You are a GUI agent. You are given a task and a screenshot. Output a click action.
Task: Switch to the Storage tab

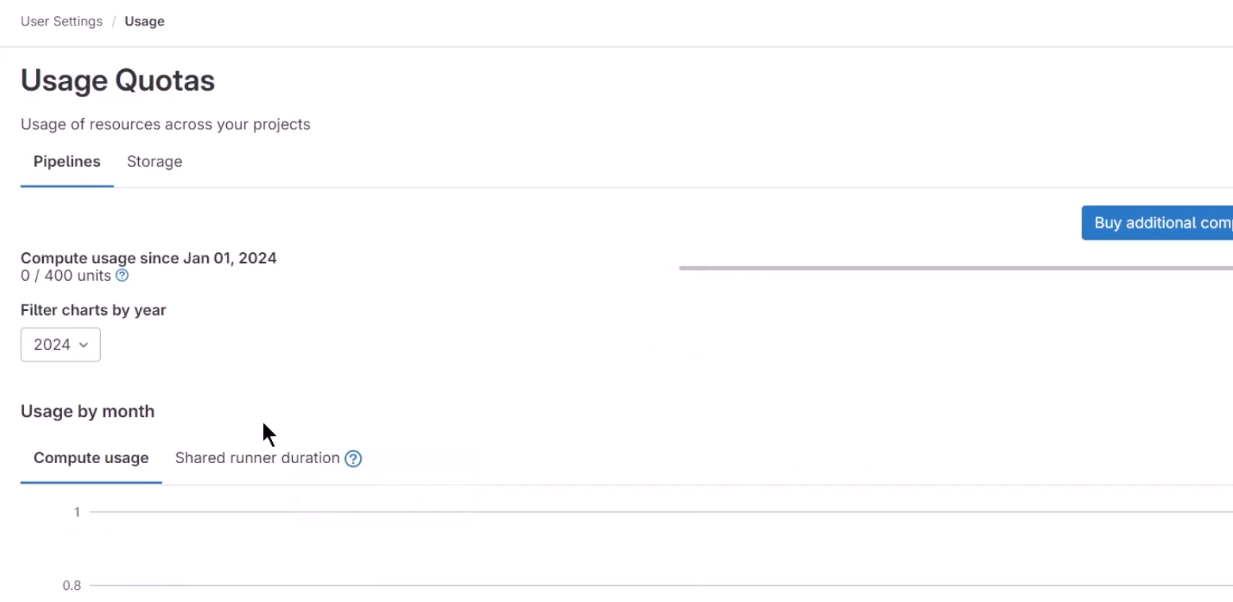pyautogui.click(x=154, y=162)
